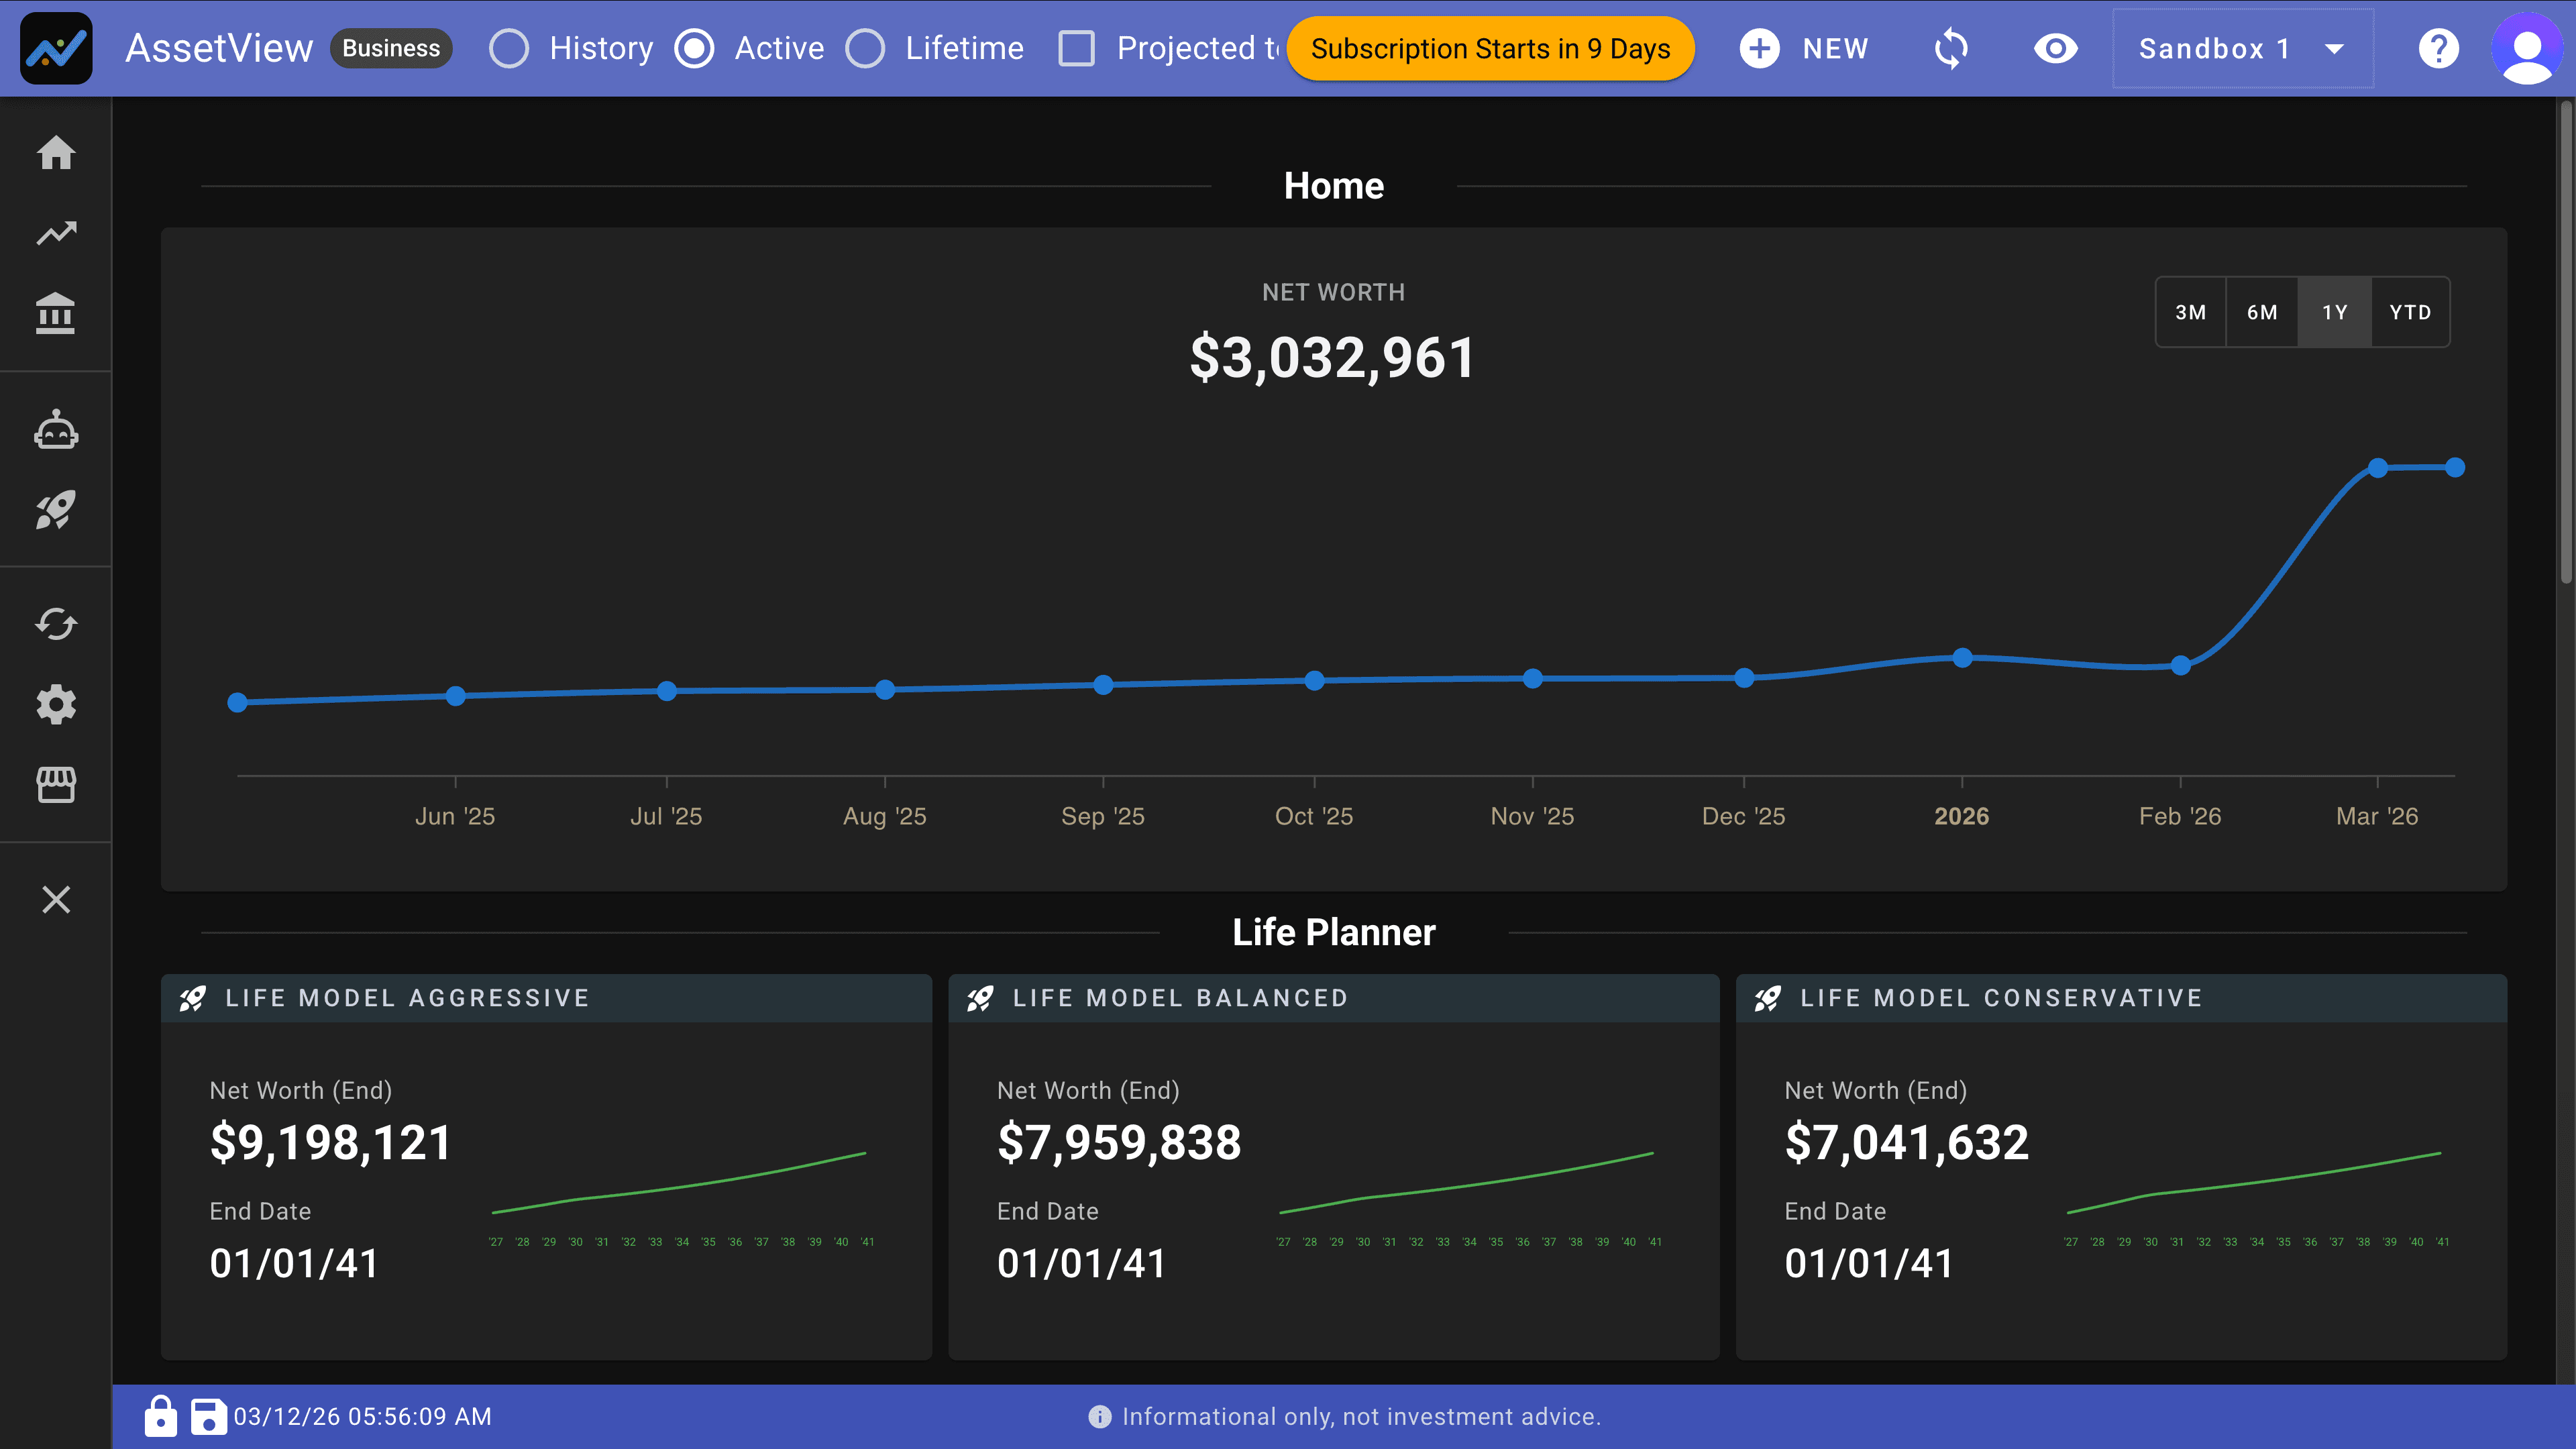This screenshot has width=2576, height=1449.
Task: Open the marketplace store icon in the sidebar
Action: [x=56, y=786]
